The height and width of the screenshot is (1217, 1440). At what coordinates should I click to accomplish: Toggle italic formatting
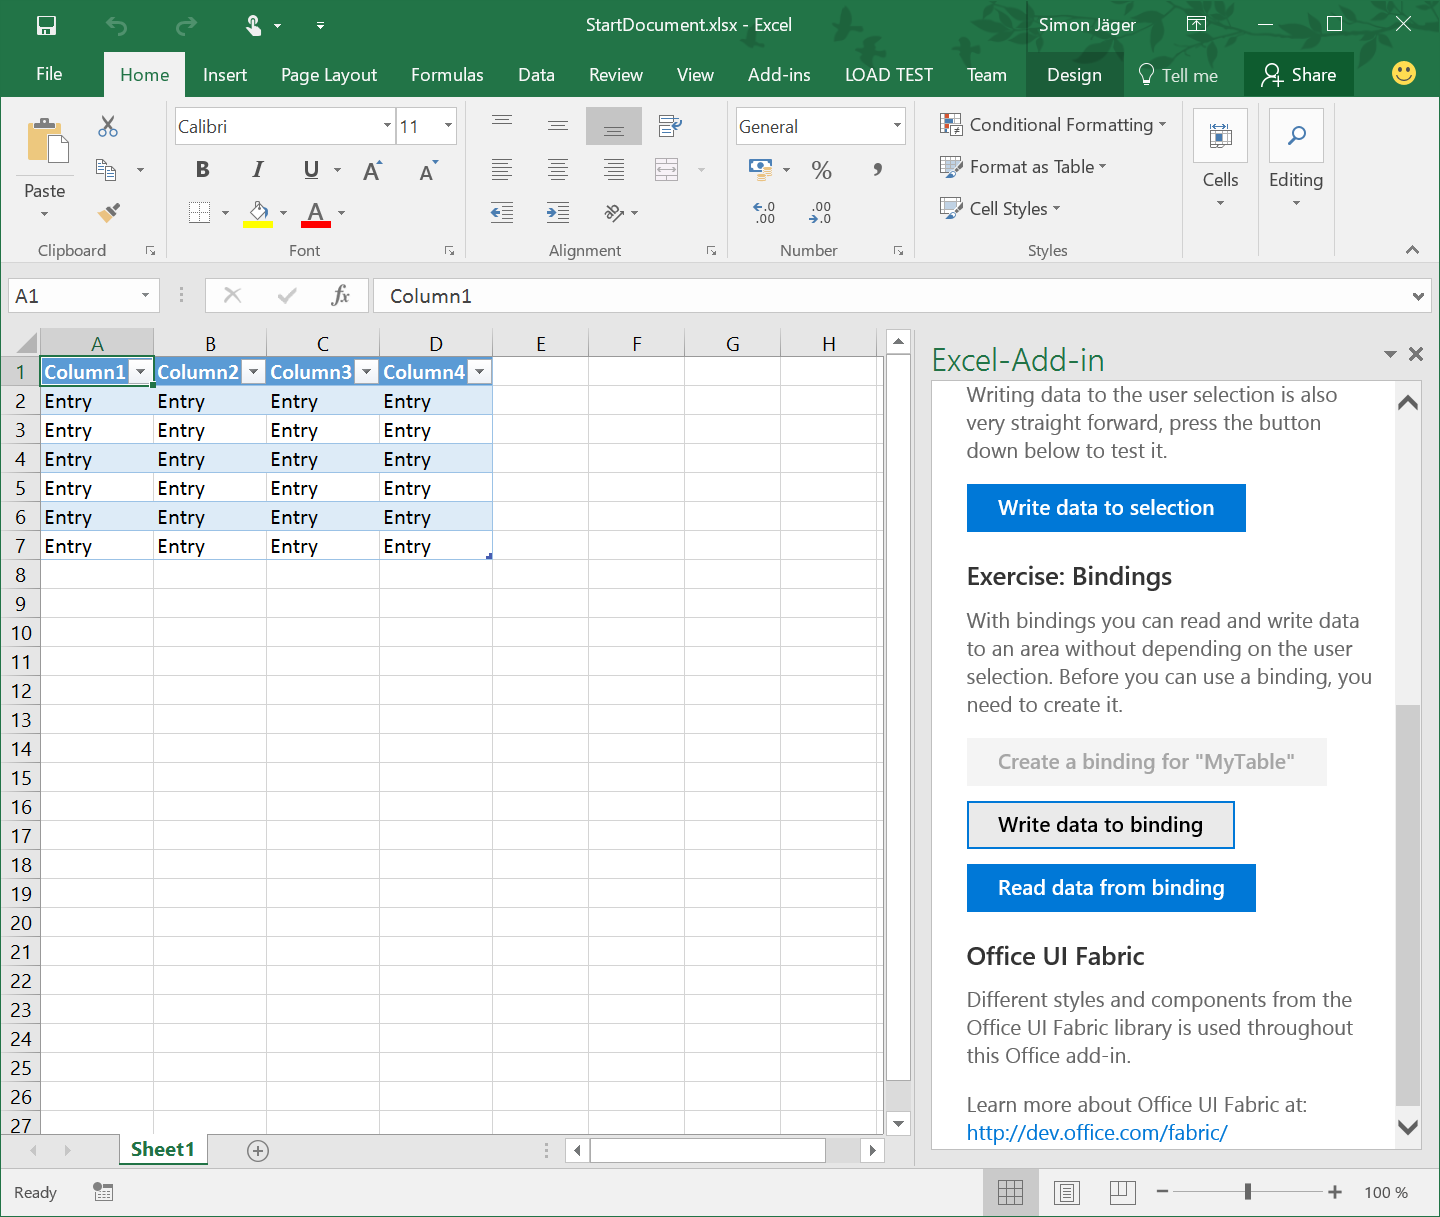tap(257, 170)
